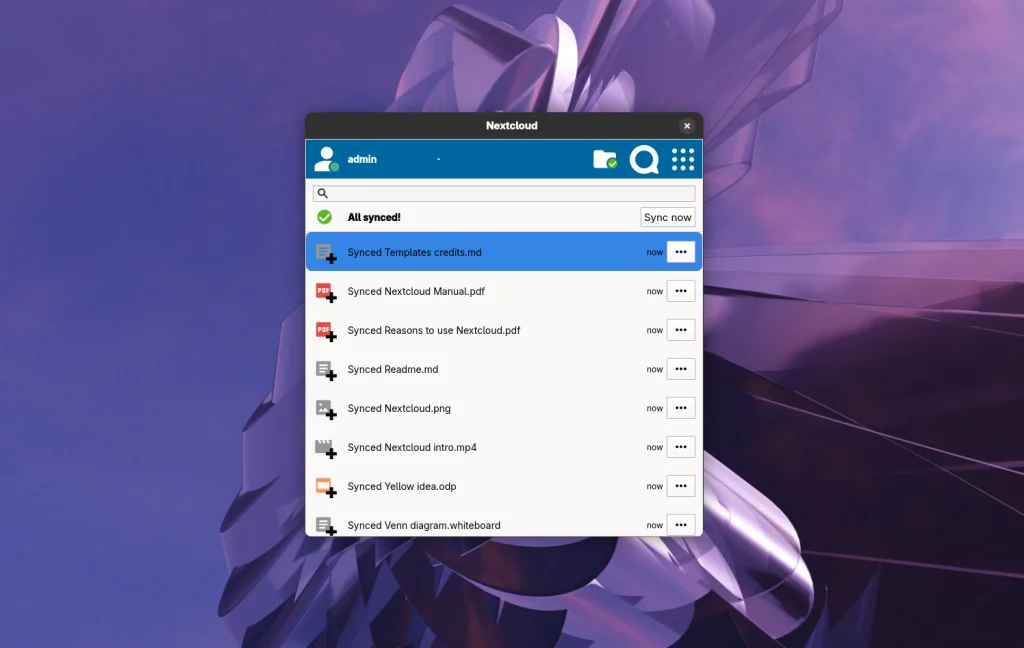Open options menu for Venn diagram.whiteboard

pos(681,525)
